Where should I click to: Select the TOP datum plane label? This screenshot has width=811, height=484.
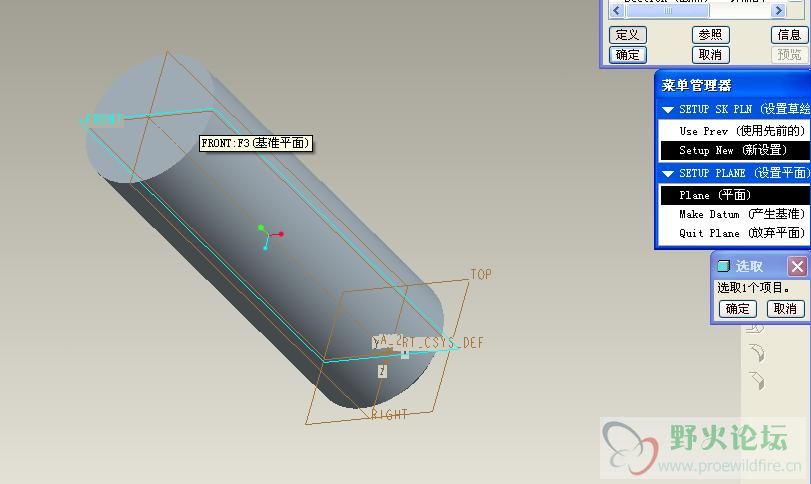pyautogui.click(x=480, y=274)
